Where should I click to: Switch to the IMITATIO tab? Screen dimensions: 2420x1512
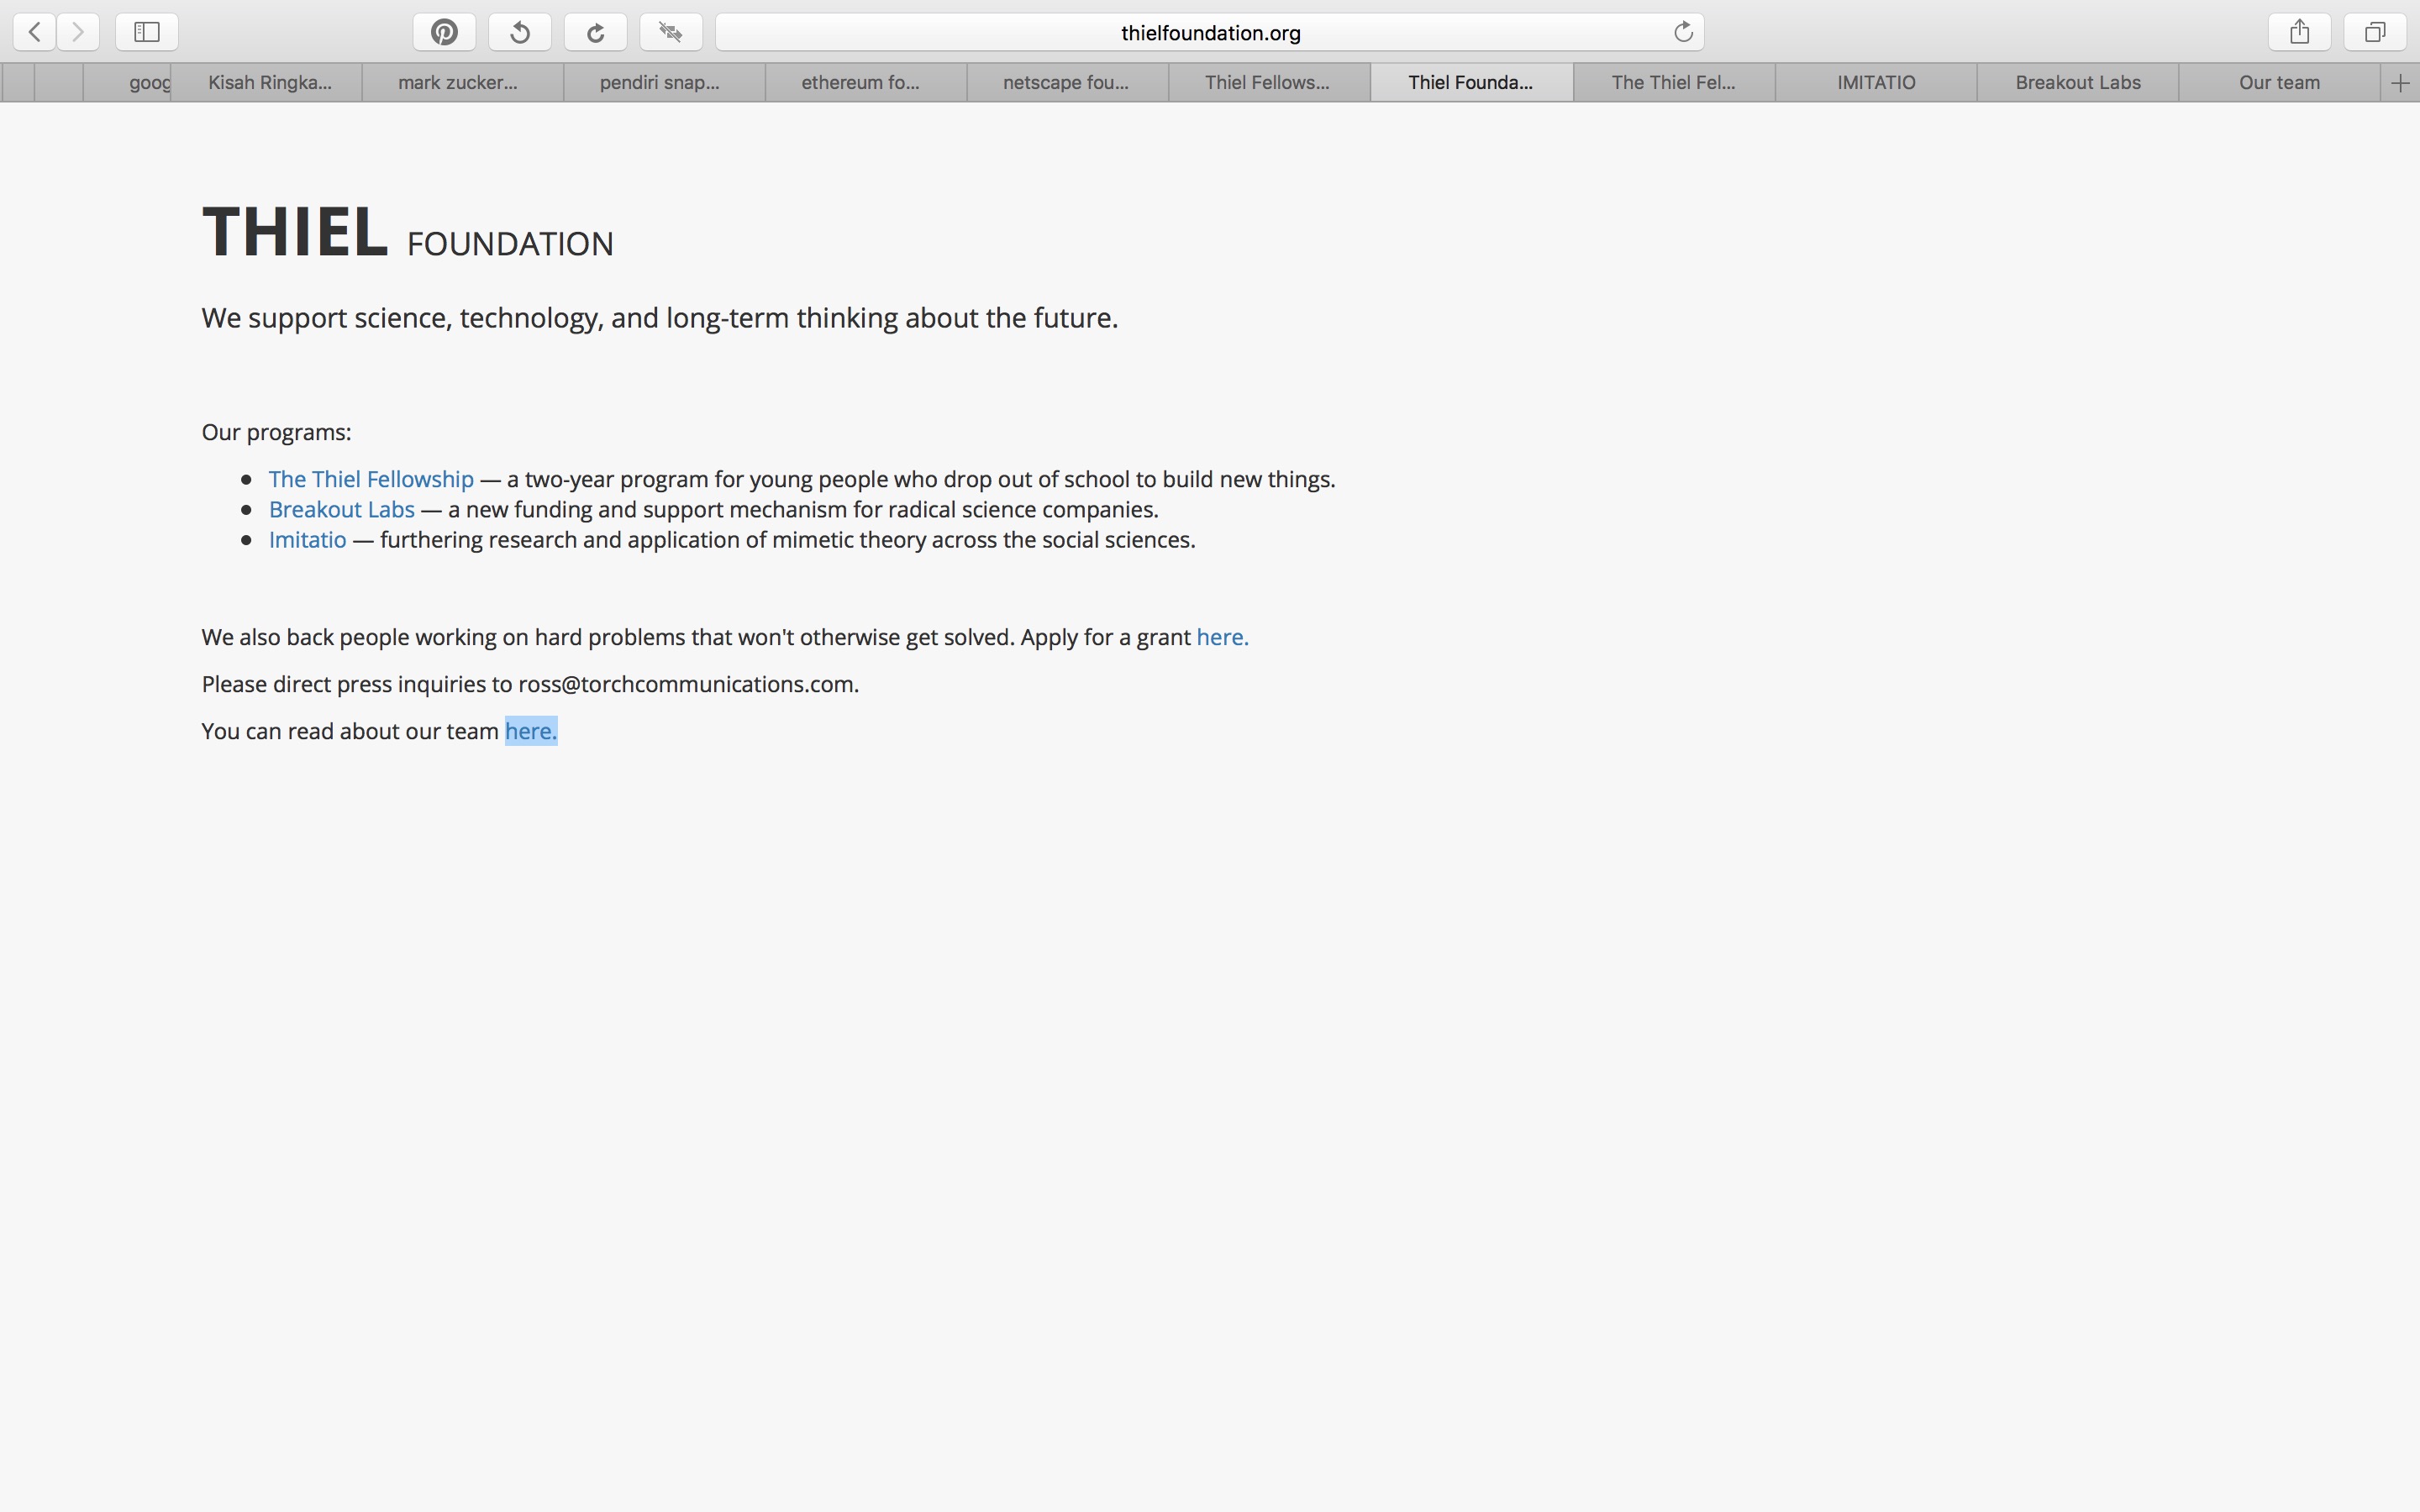point(1875,83)
